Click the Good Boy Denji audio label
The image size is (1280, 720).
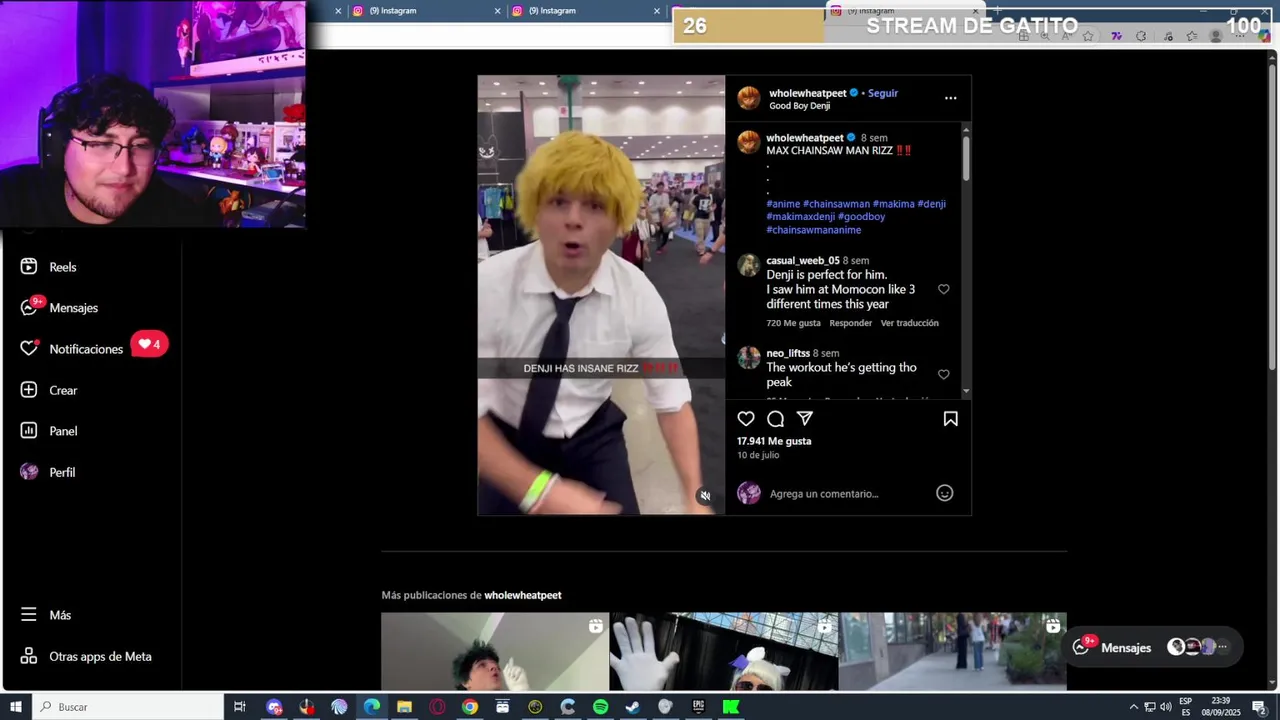[799, 106]
